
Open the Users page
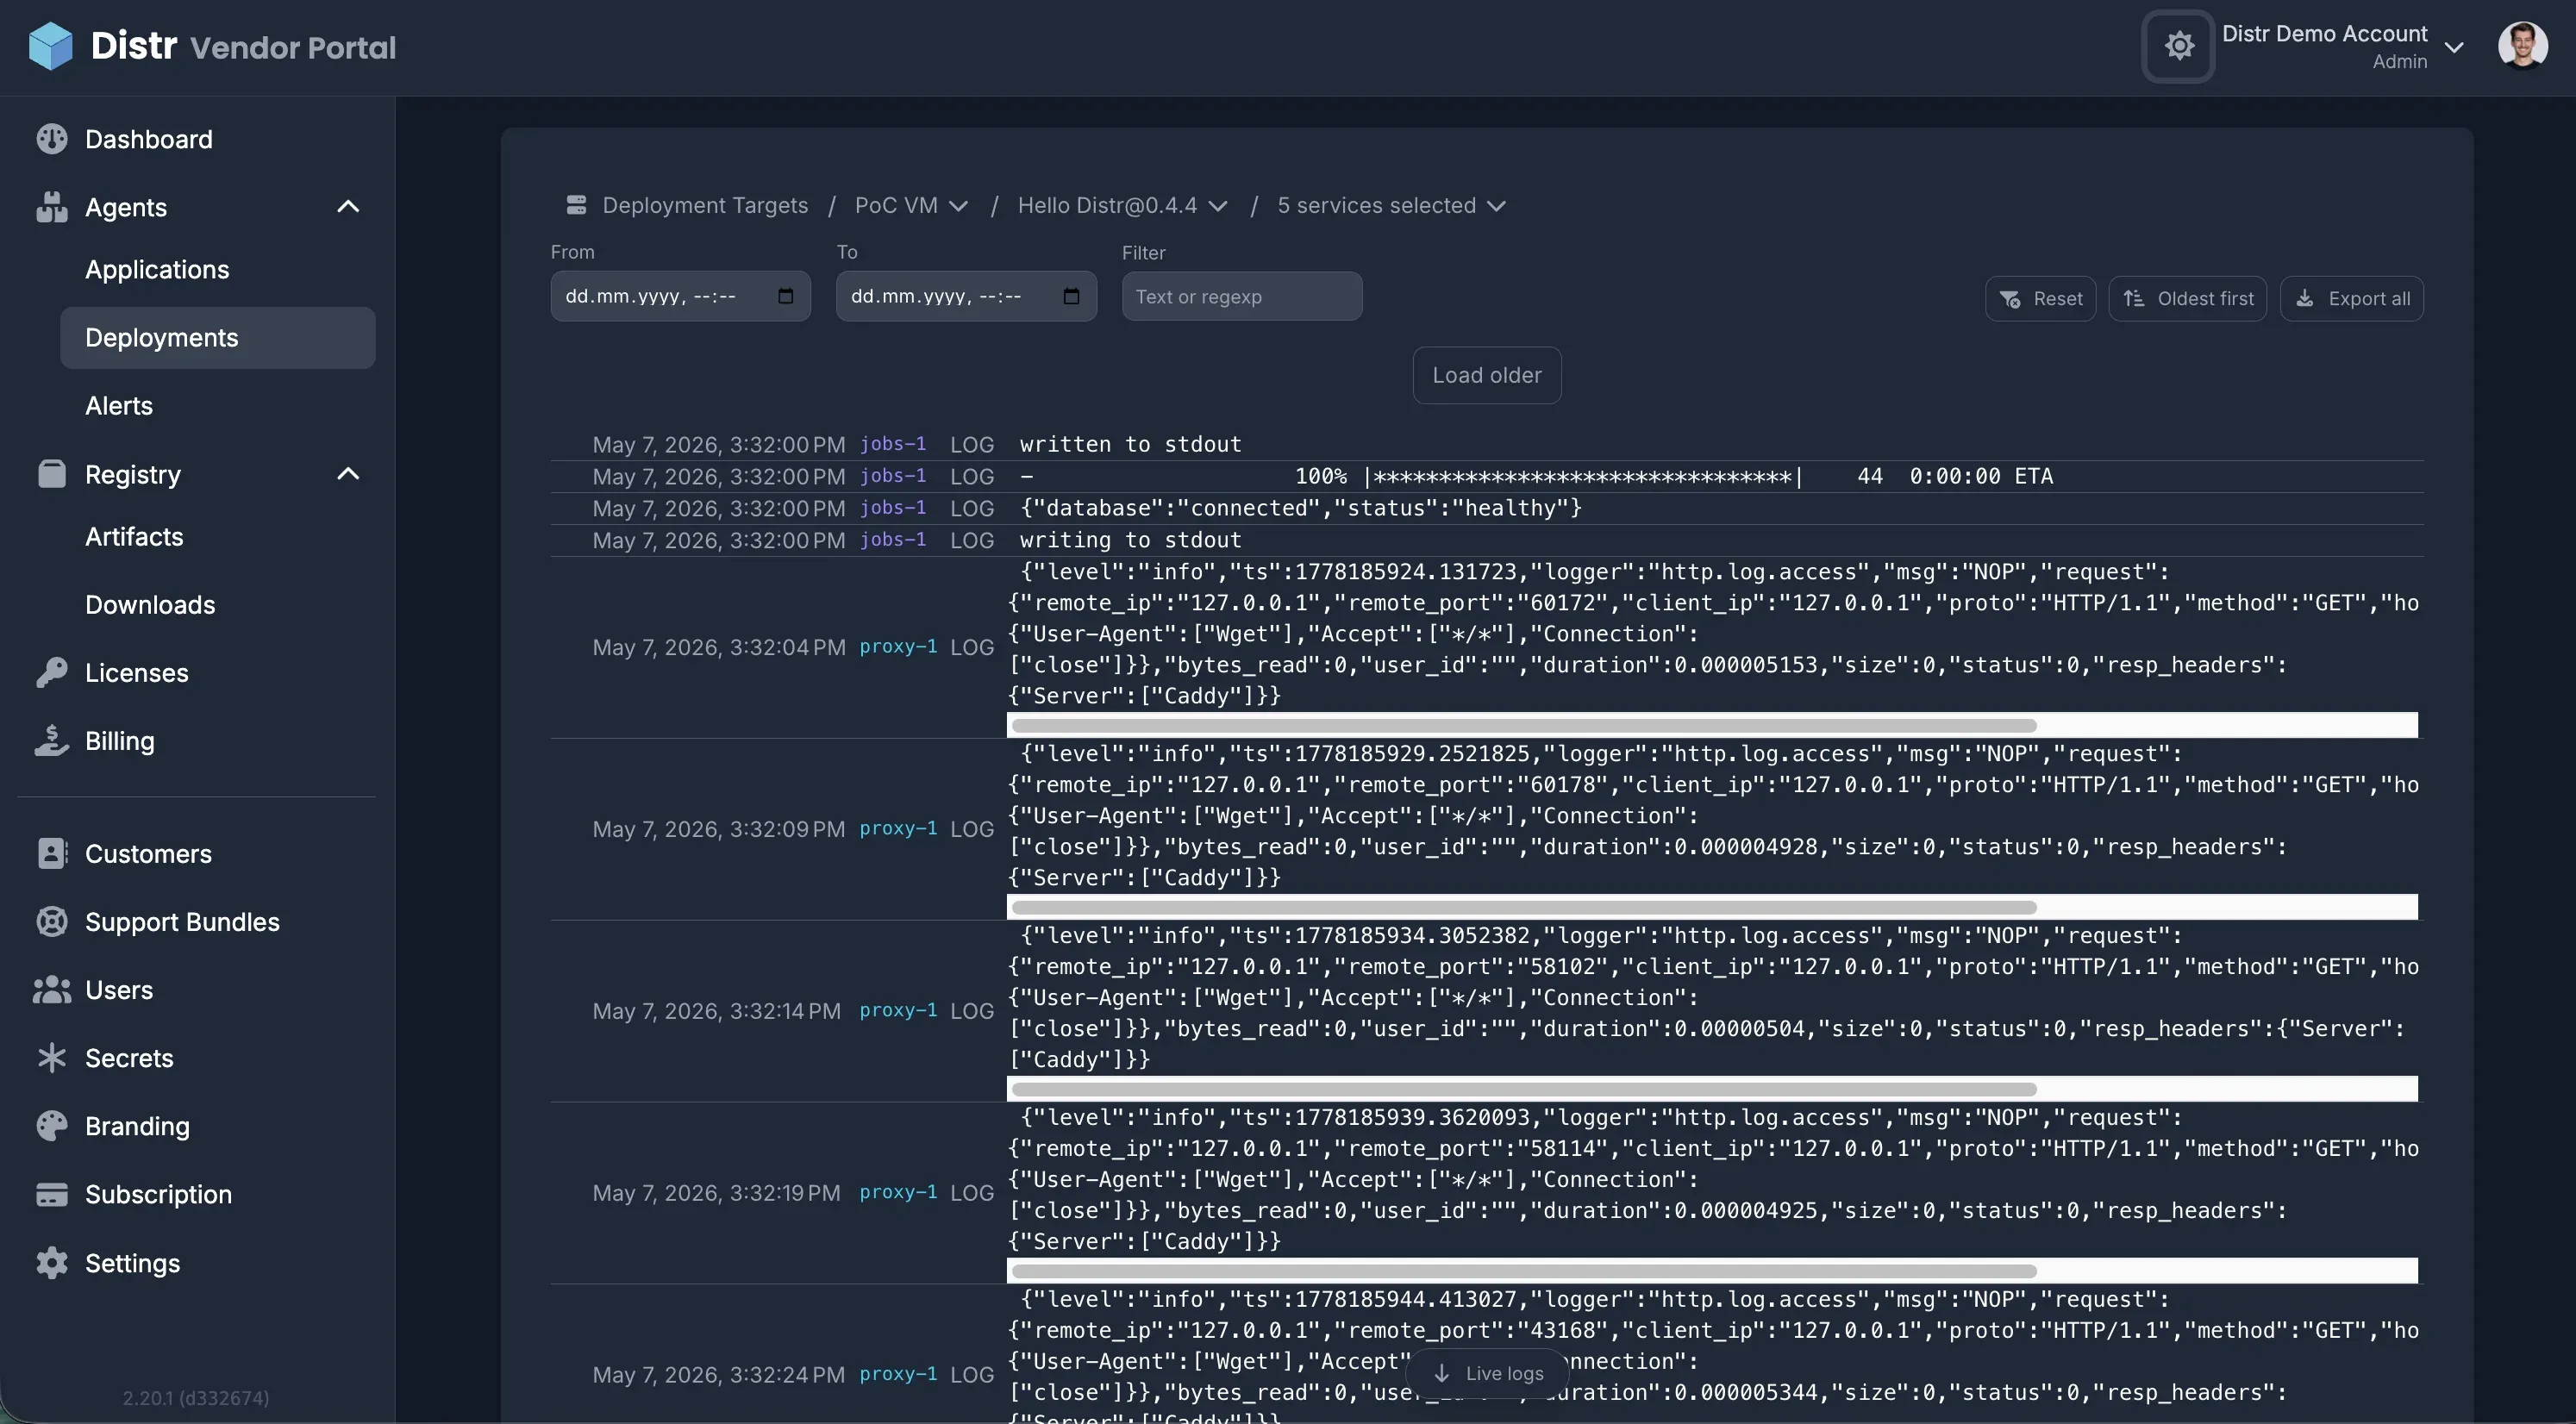pyautogui.click(x=119, y=990)
